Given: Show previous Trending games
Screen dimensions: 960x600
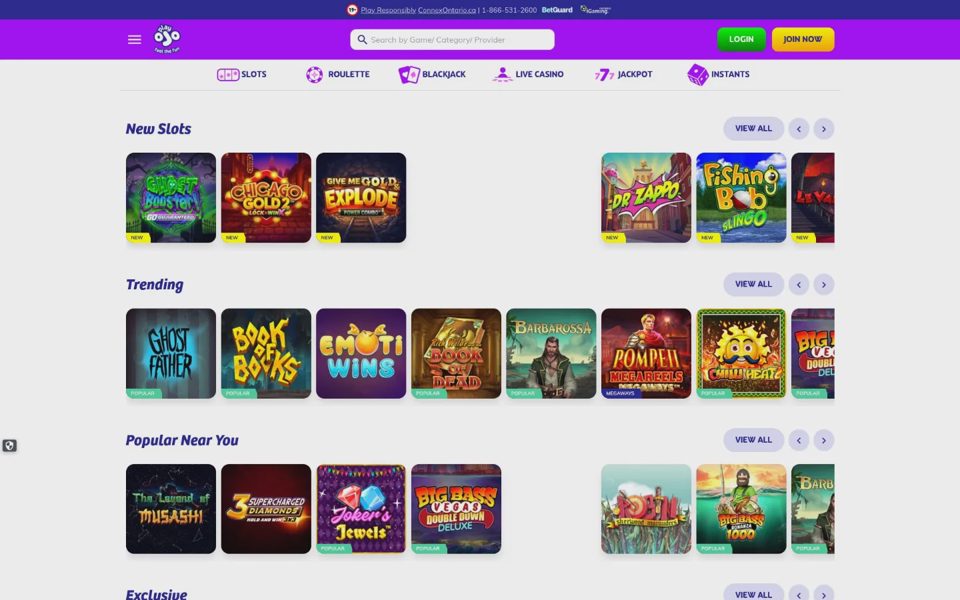Looking at the screenshot, I should coord(798,284).
